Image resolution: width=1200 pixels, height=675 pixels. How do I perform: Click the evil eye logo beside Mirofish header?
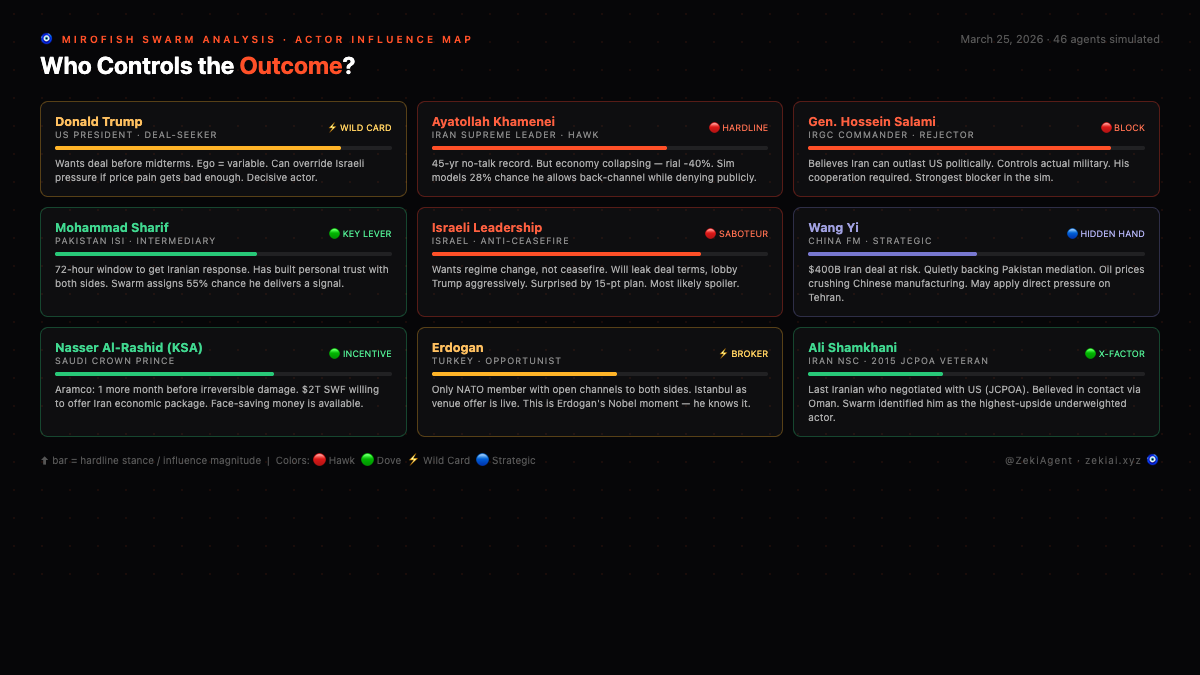[x=46, y=39]
